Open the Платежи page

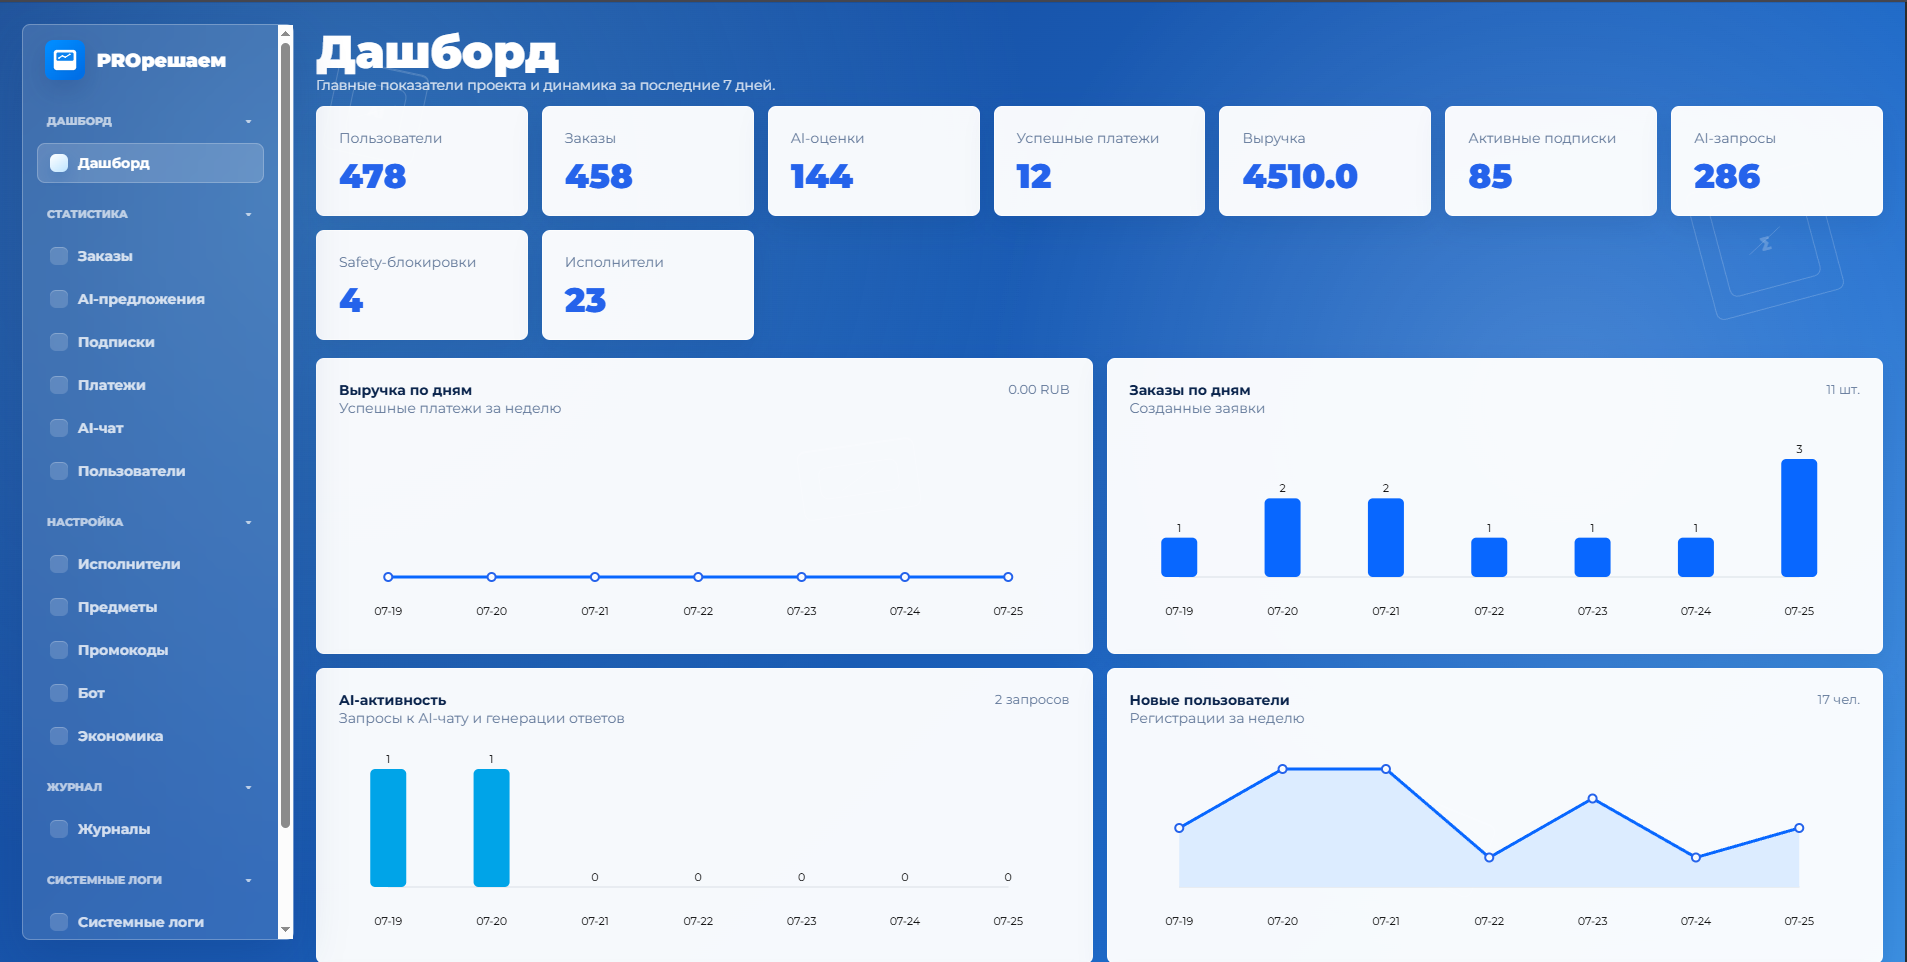(150, 385)
